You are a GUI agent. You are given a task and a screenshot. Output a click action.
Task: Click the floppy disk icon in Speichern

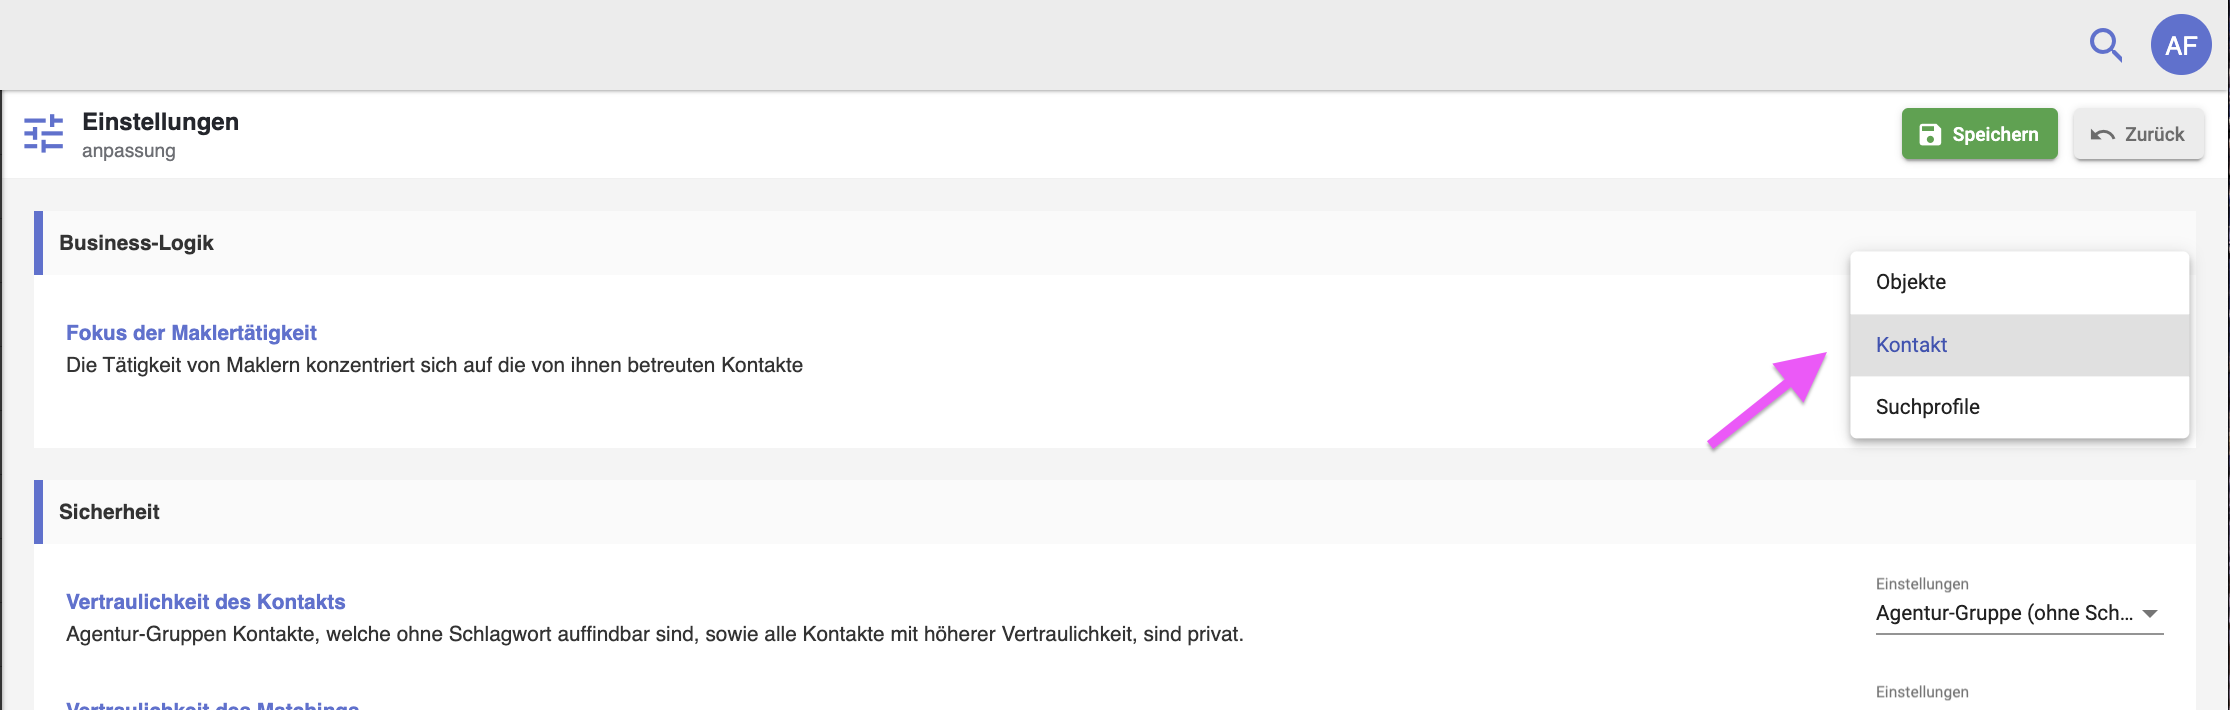tap(1930, 134)
